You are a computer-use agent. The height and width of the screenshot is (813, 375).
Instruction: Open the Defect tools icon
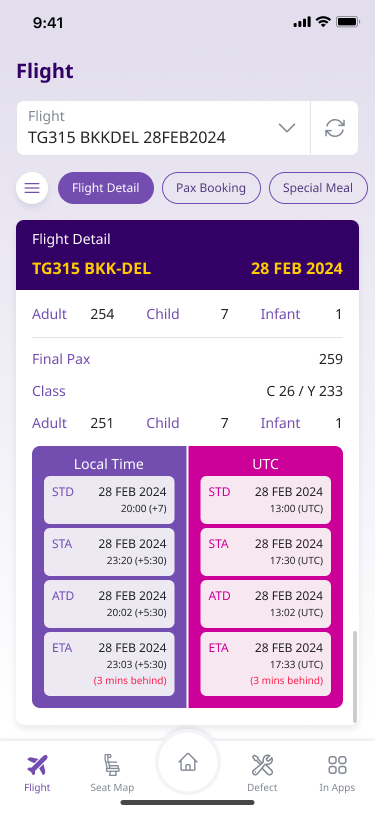point(262,765)
